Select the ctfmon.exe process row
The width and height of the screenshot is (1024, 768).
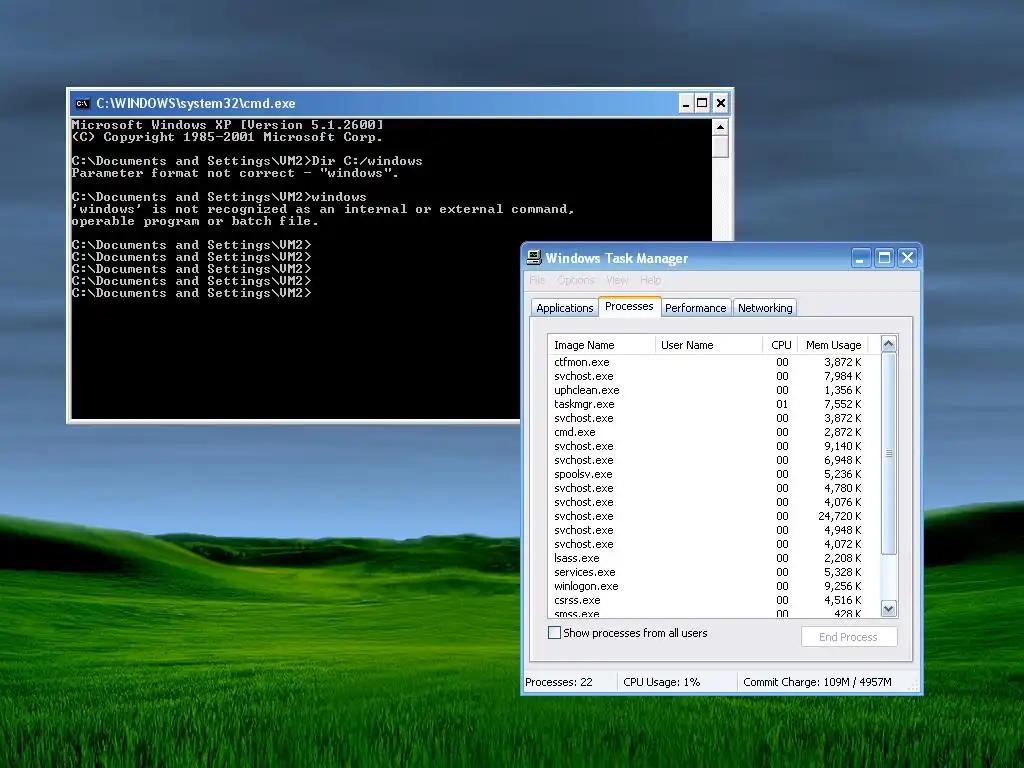pos(714,362)
